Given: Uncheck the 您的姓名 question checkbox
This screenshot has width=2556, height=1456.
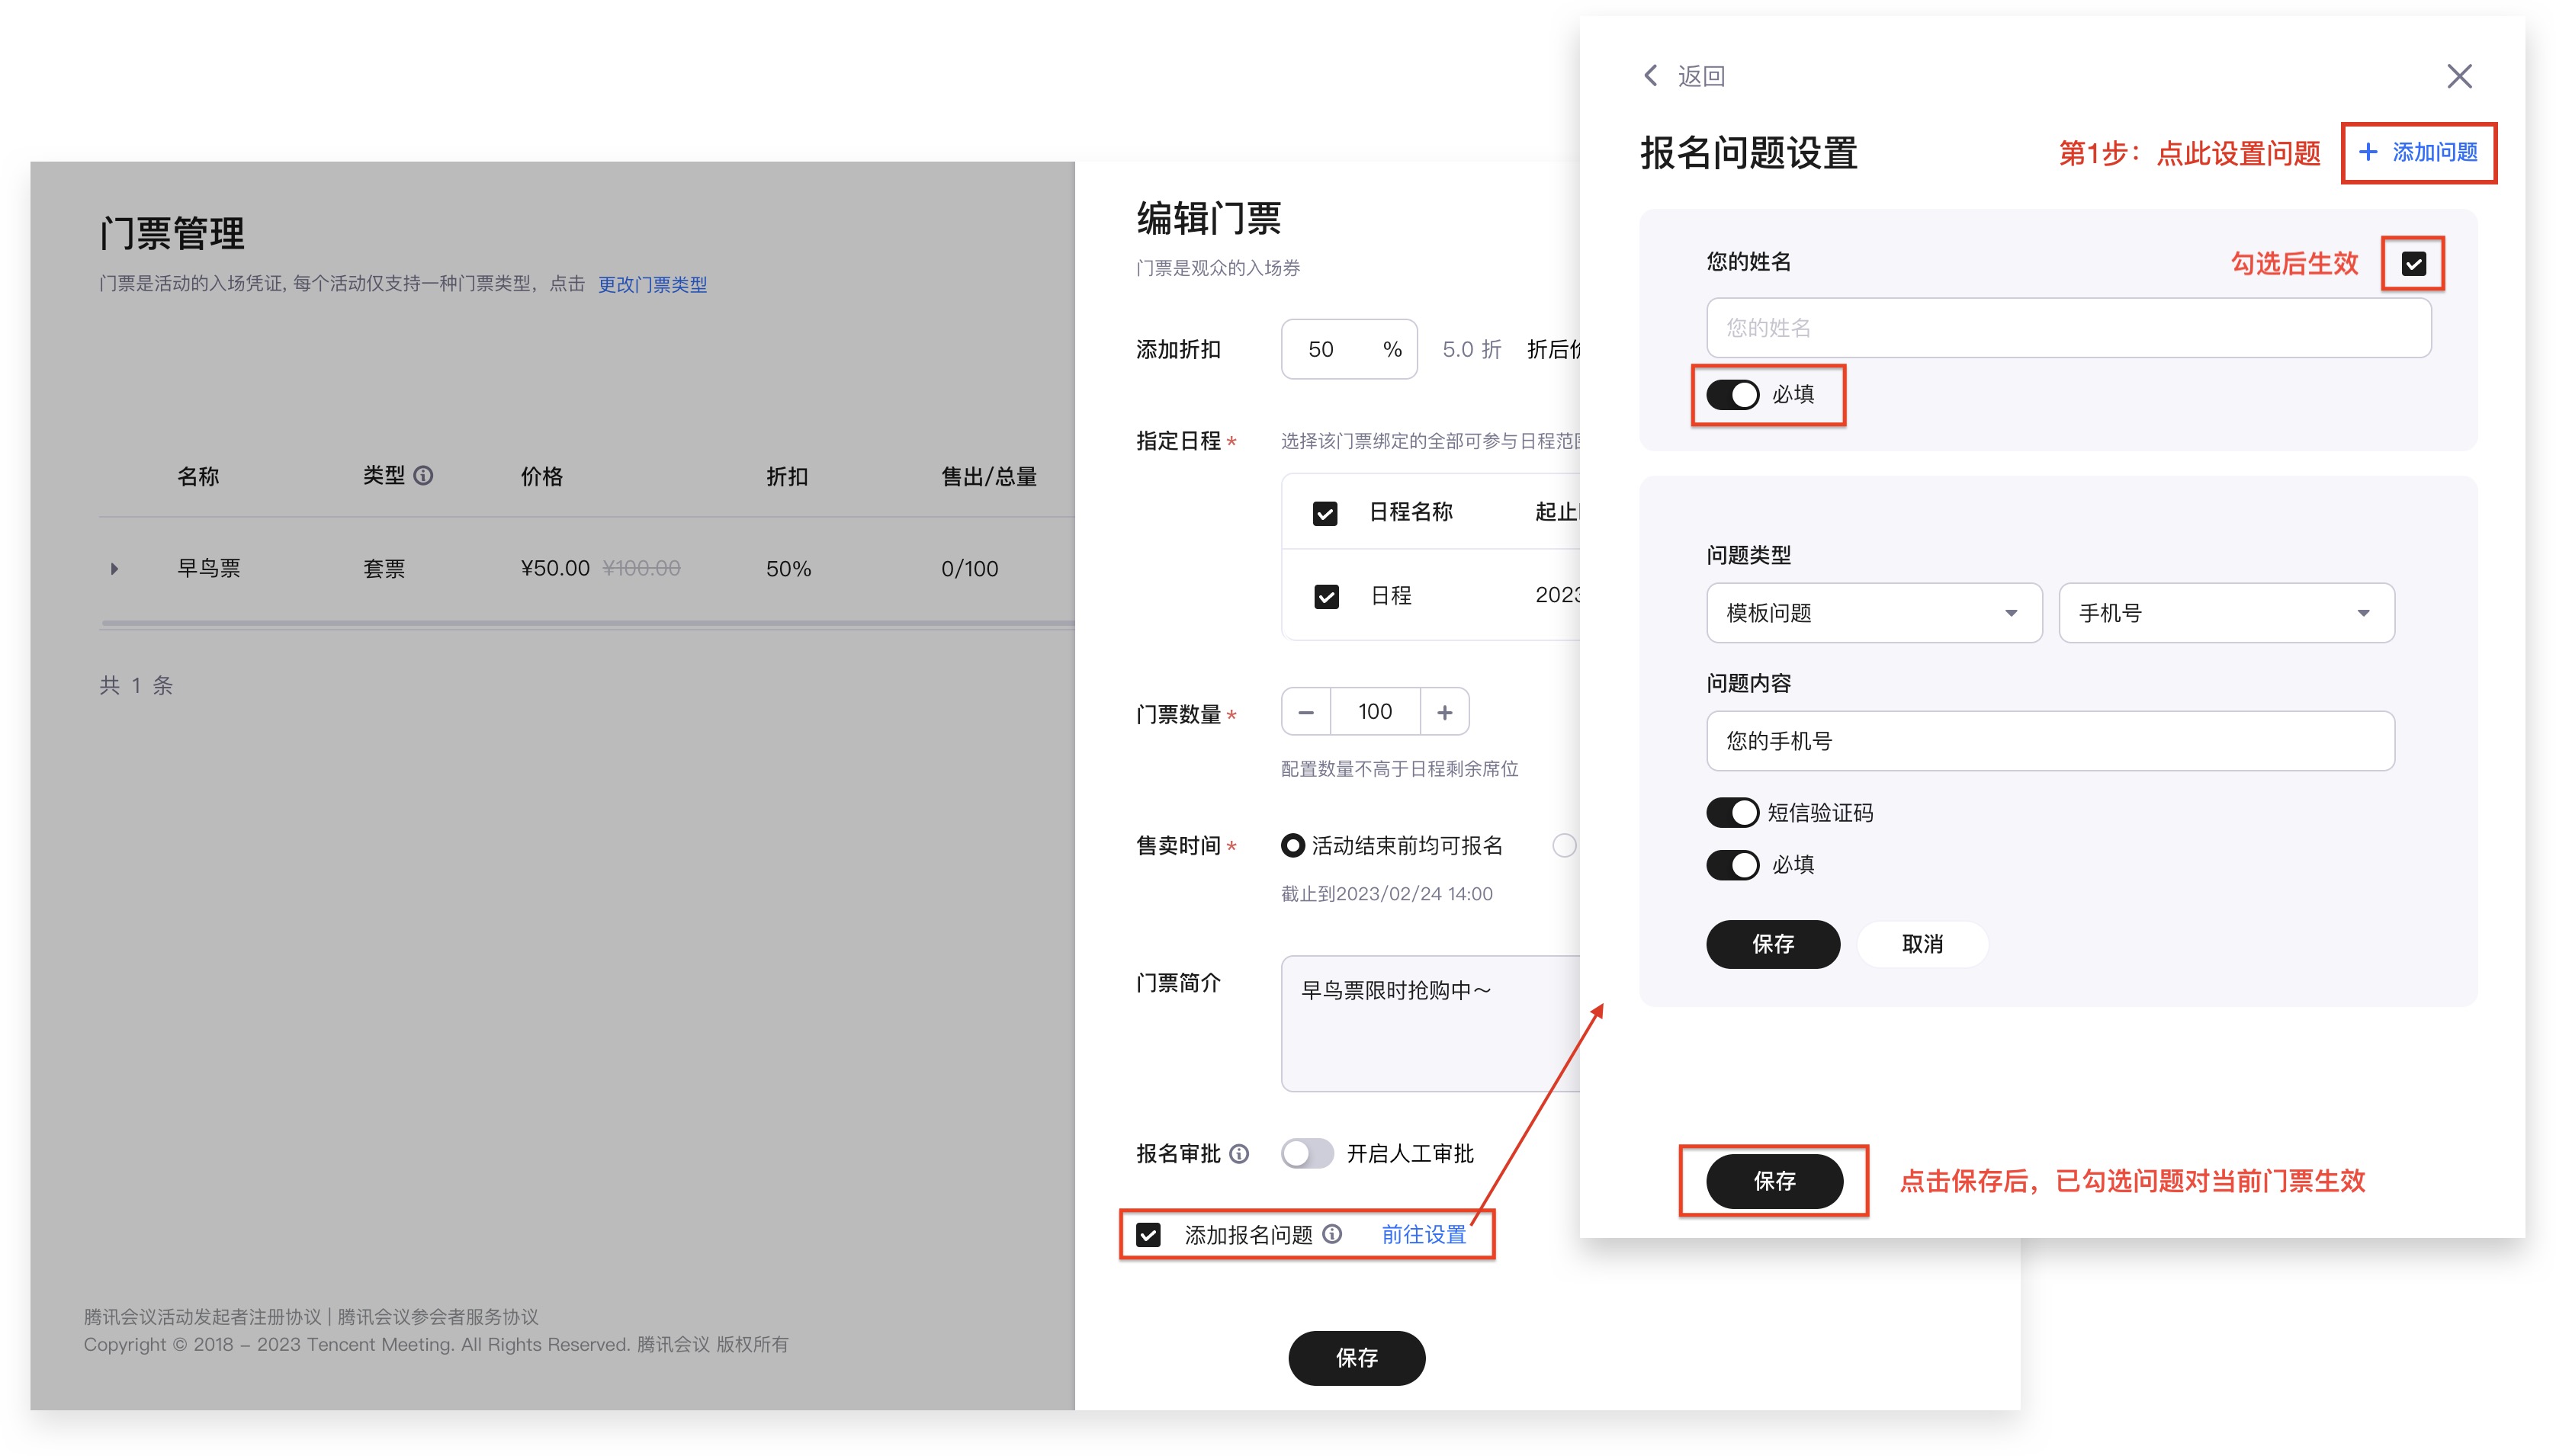Looking at the screenshot, I should (x=2413, y=264).
